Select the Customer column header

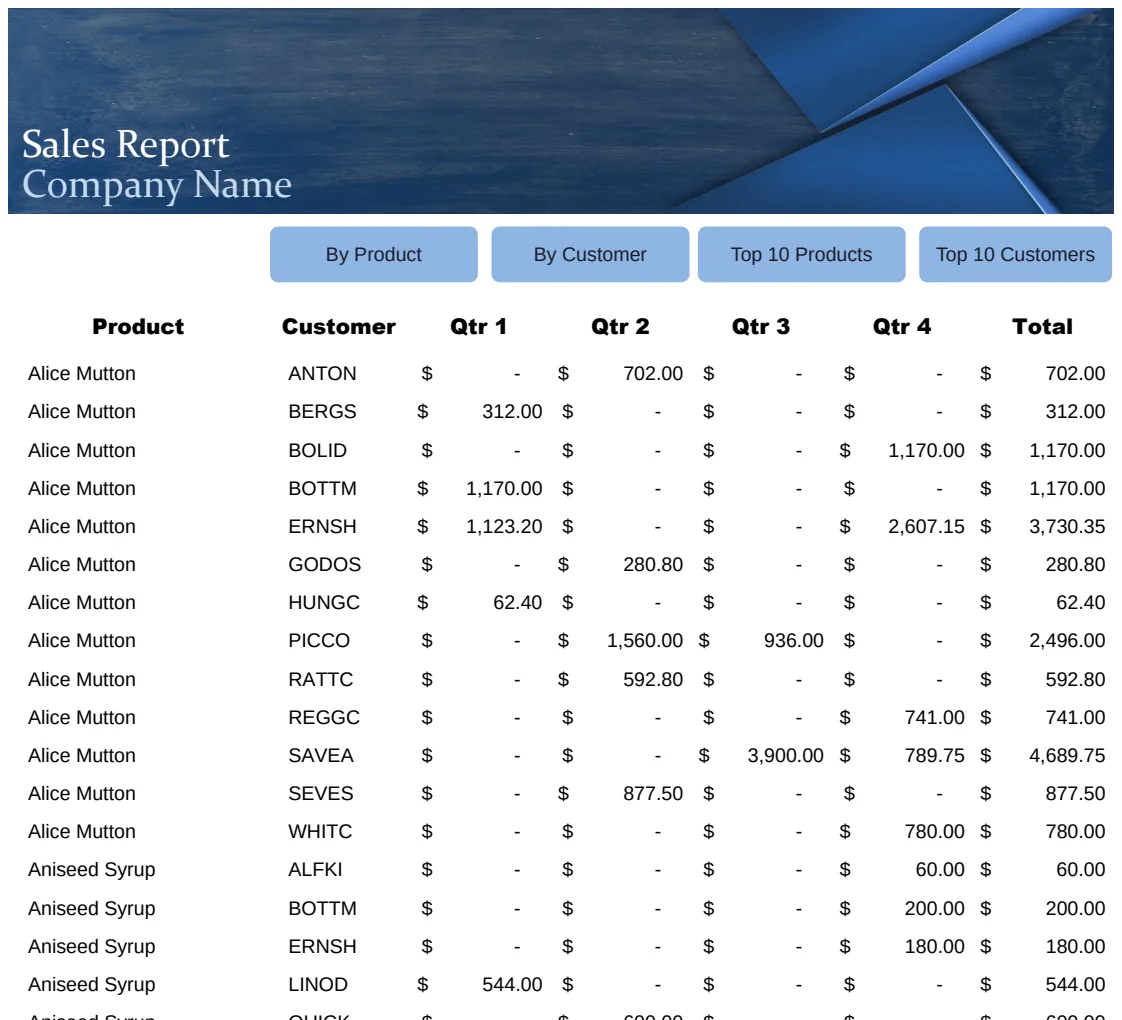coord(338,326)
